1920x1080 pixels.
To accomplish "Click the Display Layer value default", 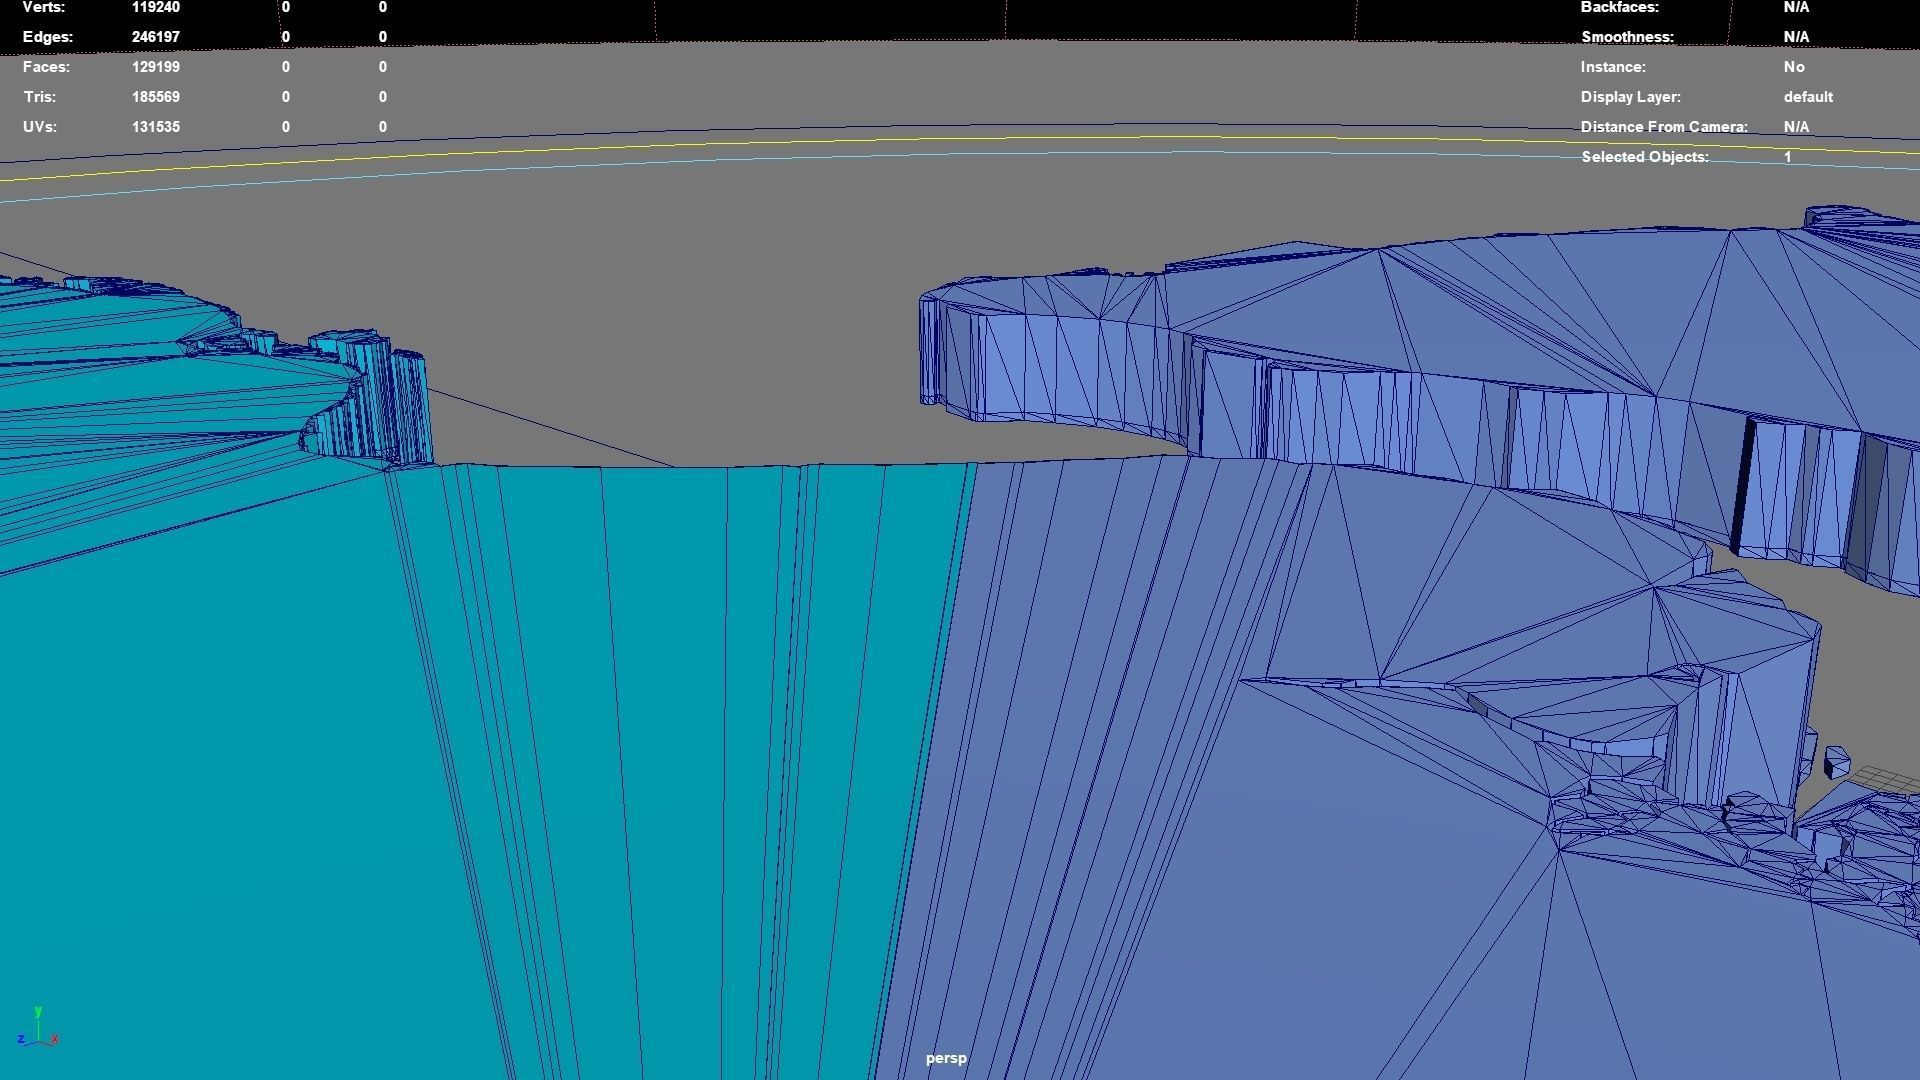I will click(1807, 97).
